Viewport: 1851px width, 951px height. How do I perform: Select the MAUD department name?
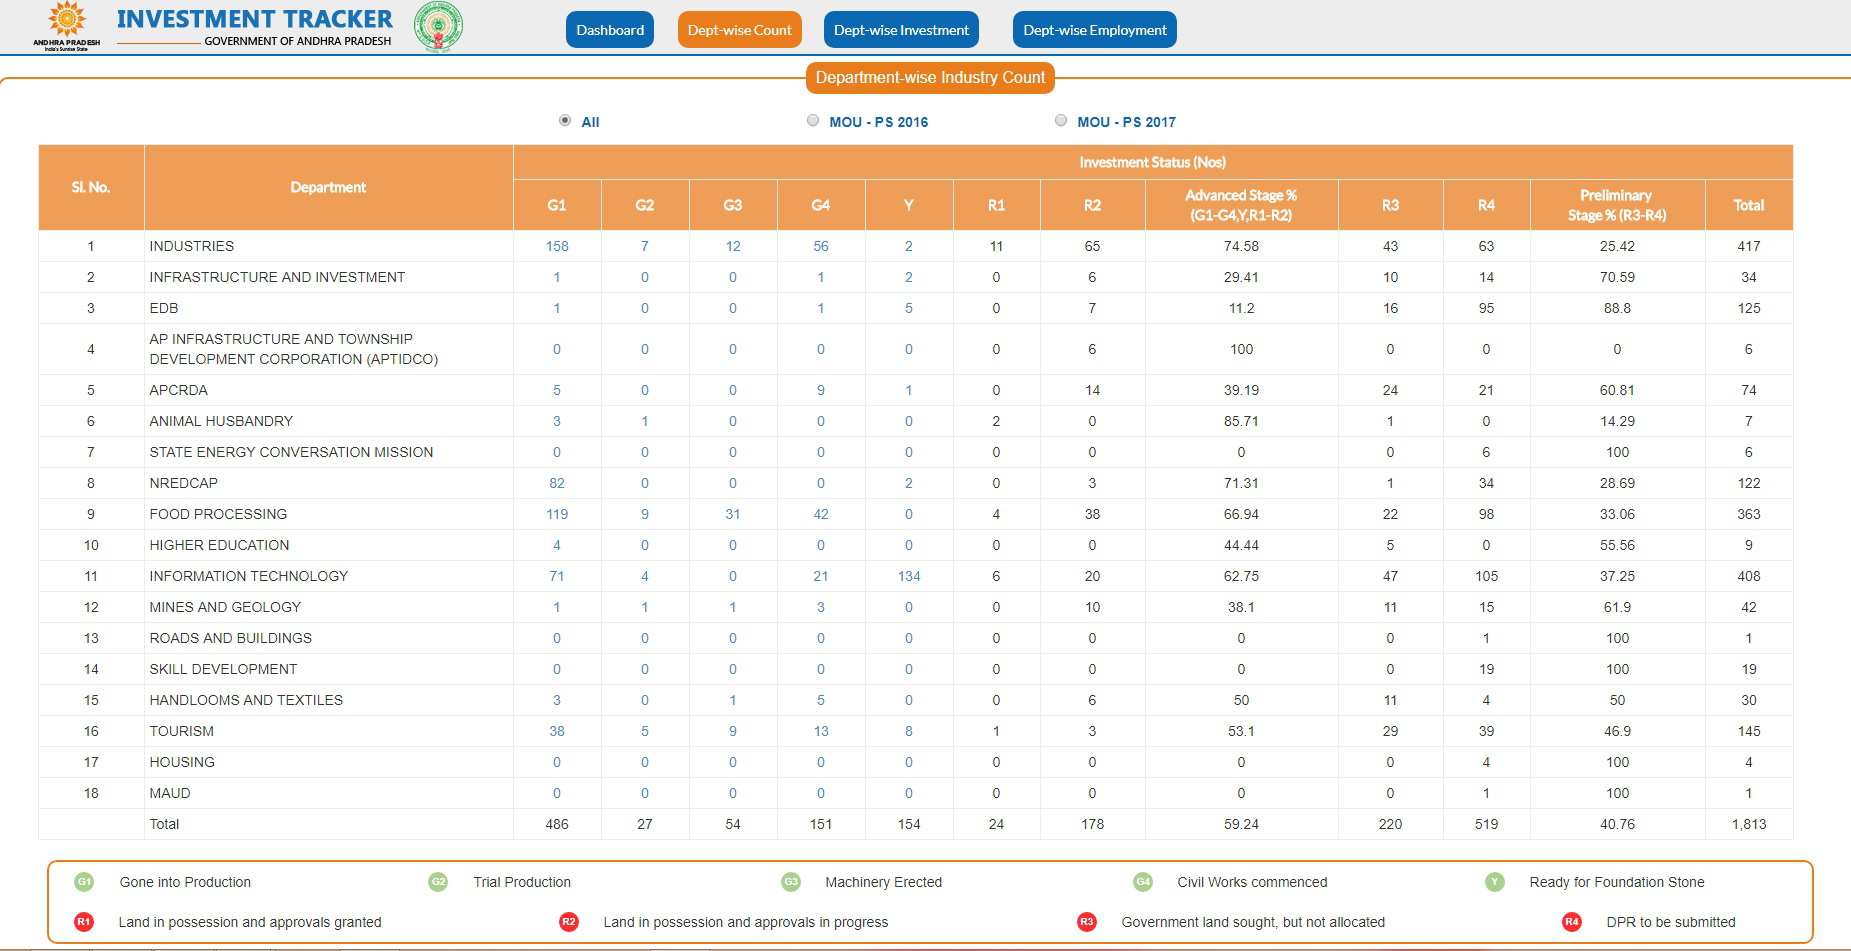tap(170, 793)
